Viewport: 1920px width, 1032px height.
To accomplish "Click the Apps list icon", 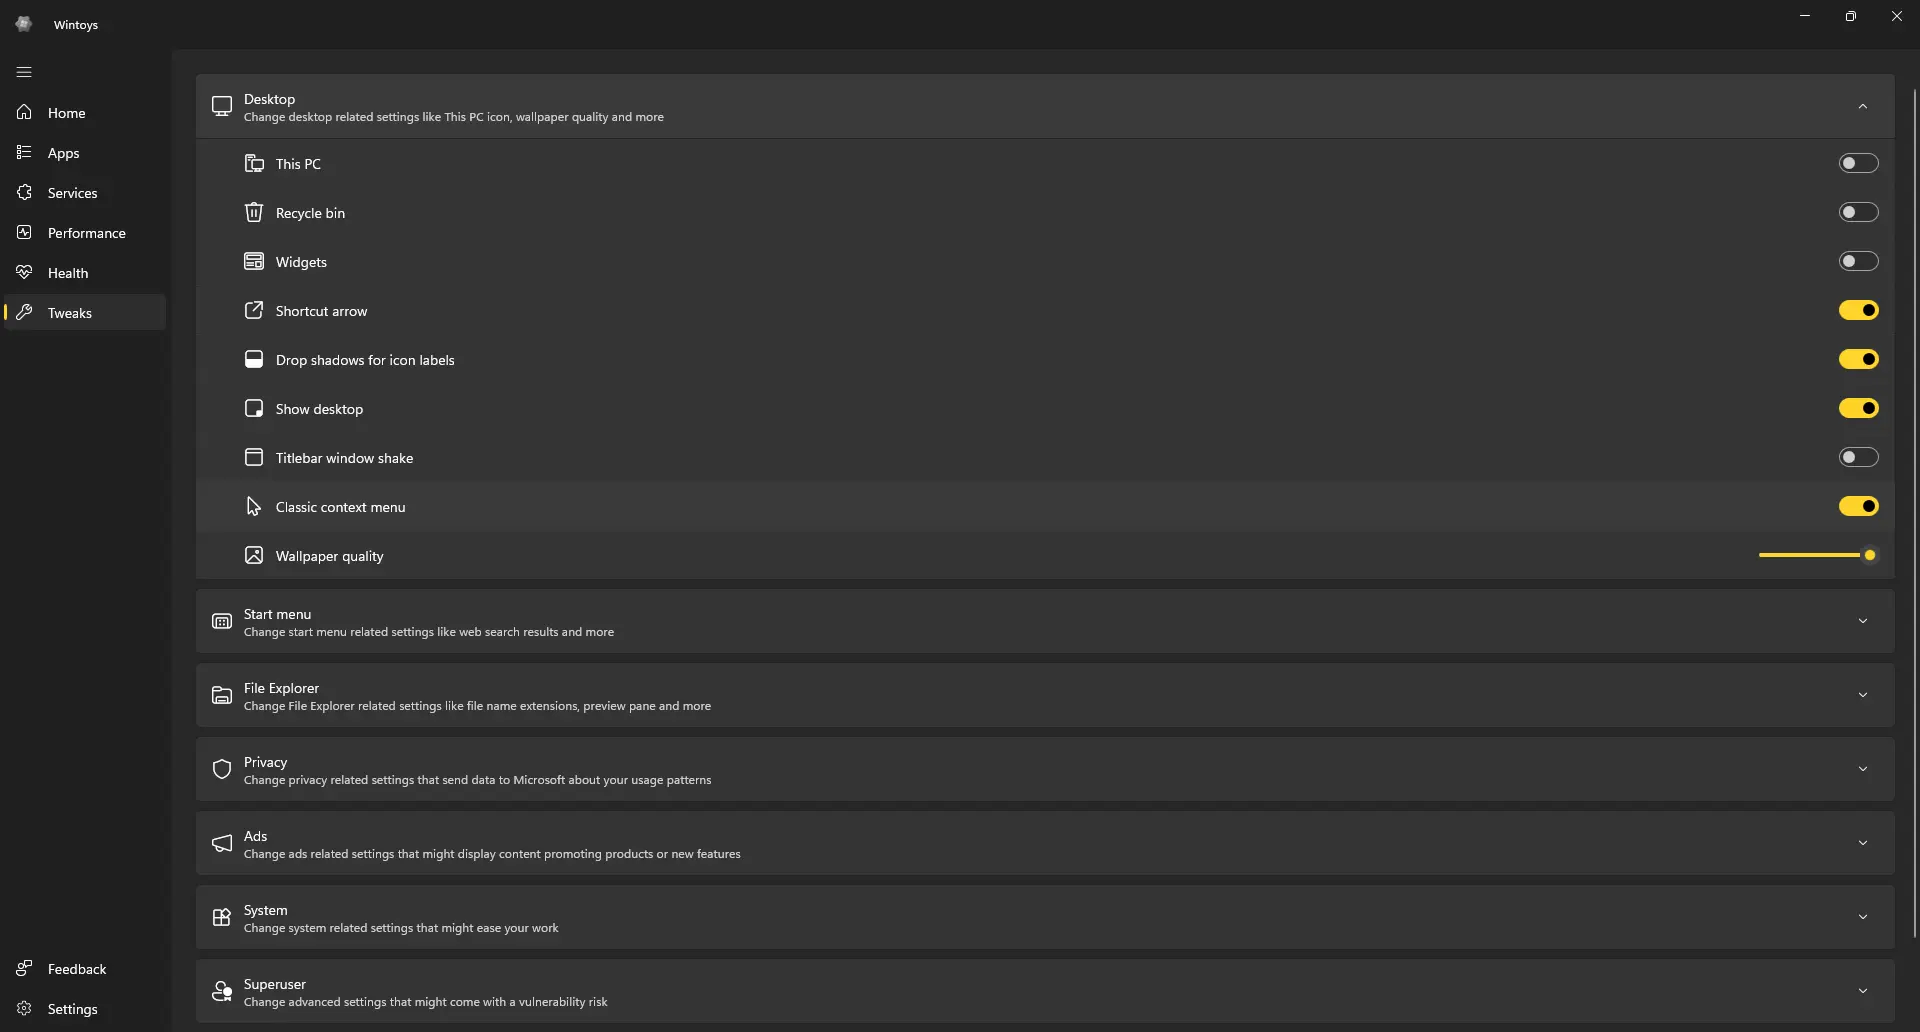I will point(24,152).
